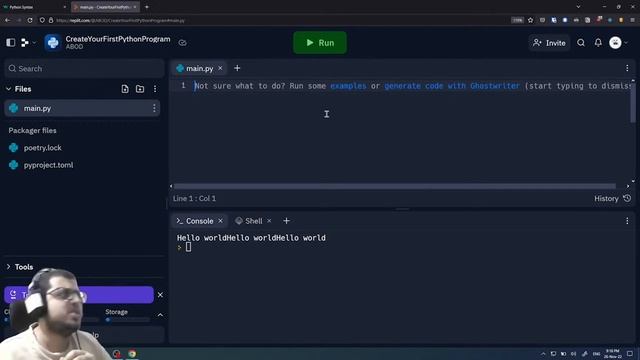
Task: Open the notifications bell
Action: [x=598, y=43]
